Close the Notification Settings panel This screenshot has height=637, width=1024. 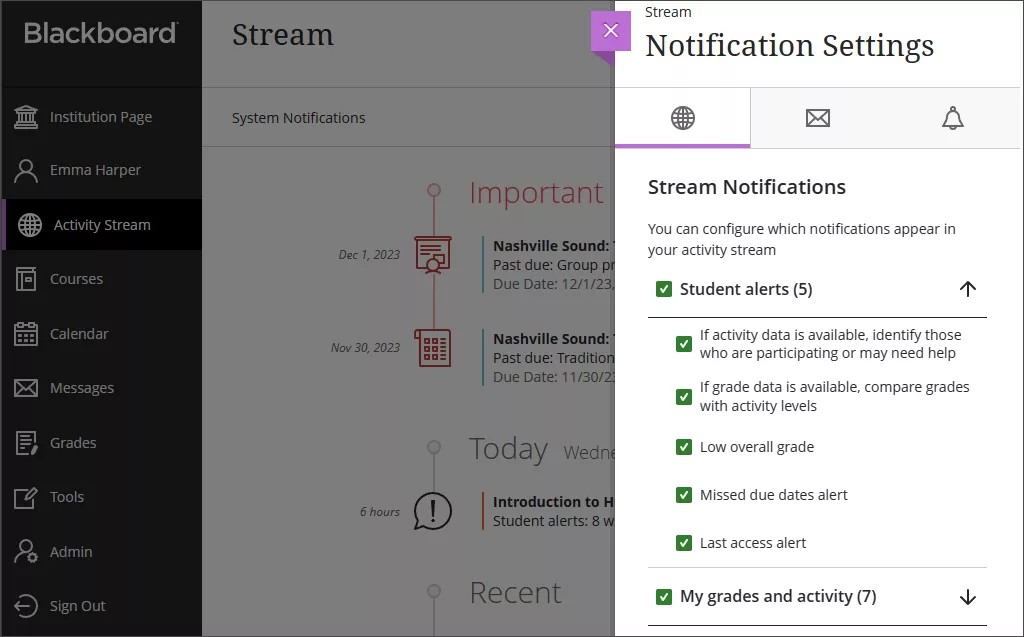click(x=611, y=30)
